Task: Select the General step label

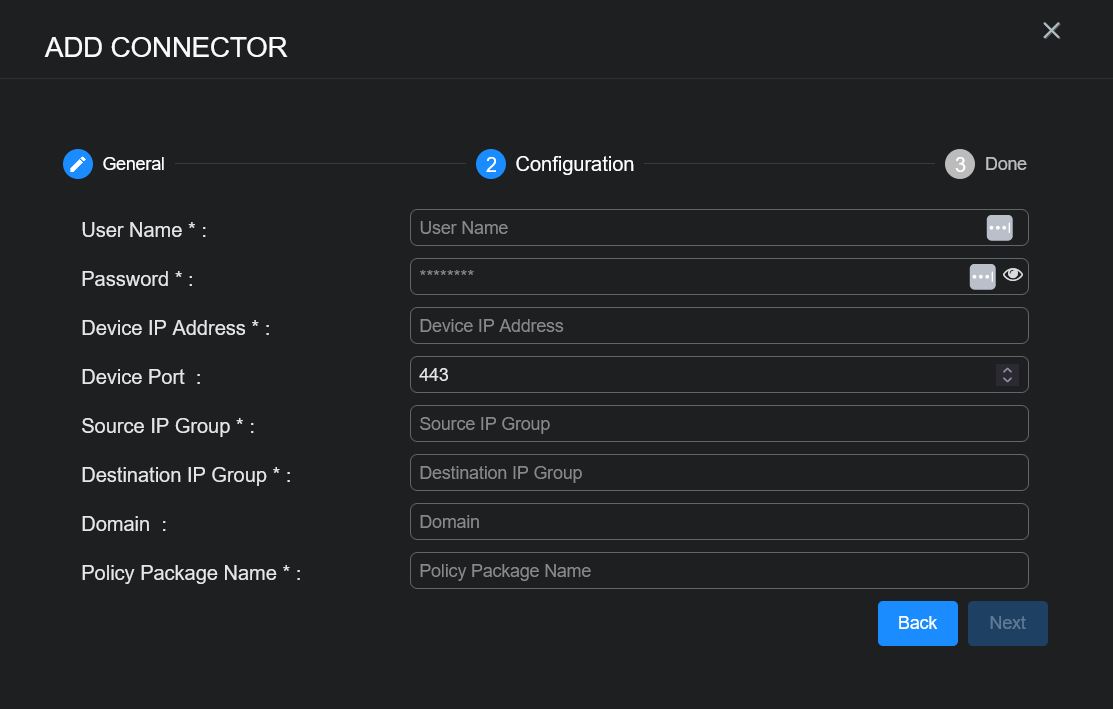Action: point(133,164)
